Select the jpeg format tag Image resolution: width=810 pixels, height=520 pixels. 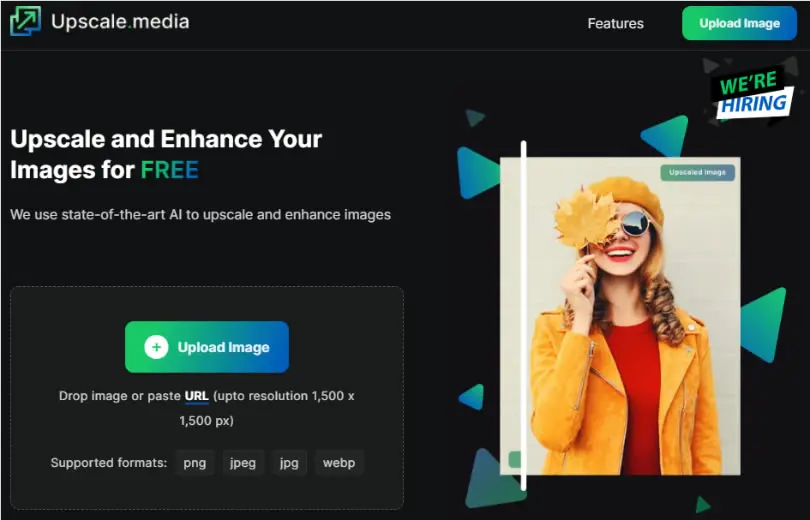tap(243, 463)
